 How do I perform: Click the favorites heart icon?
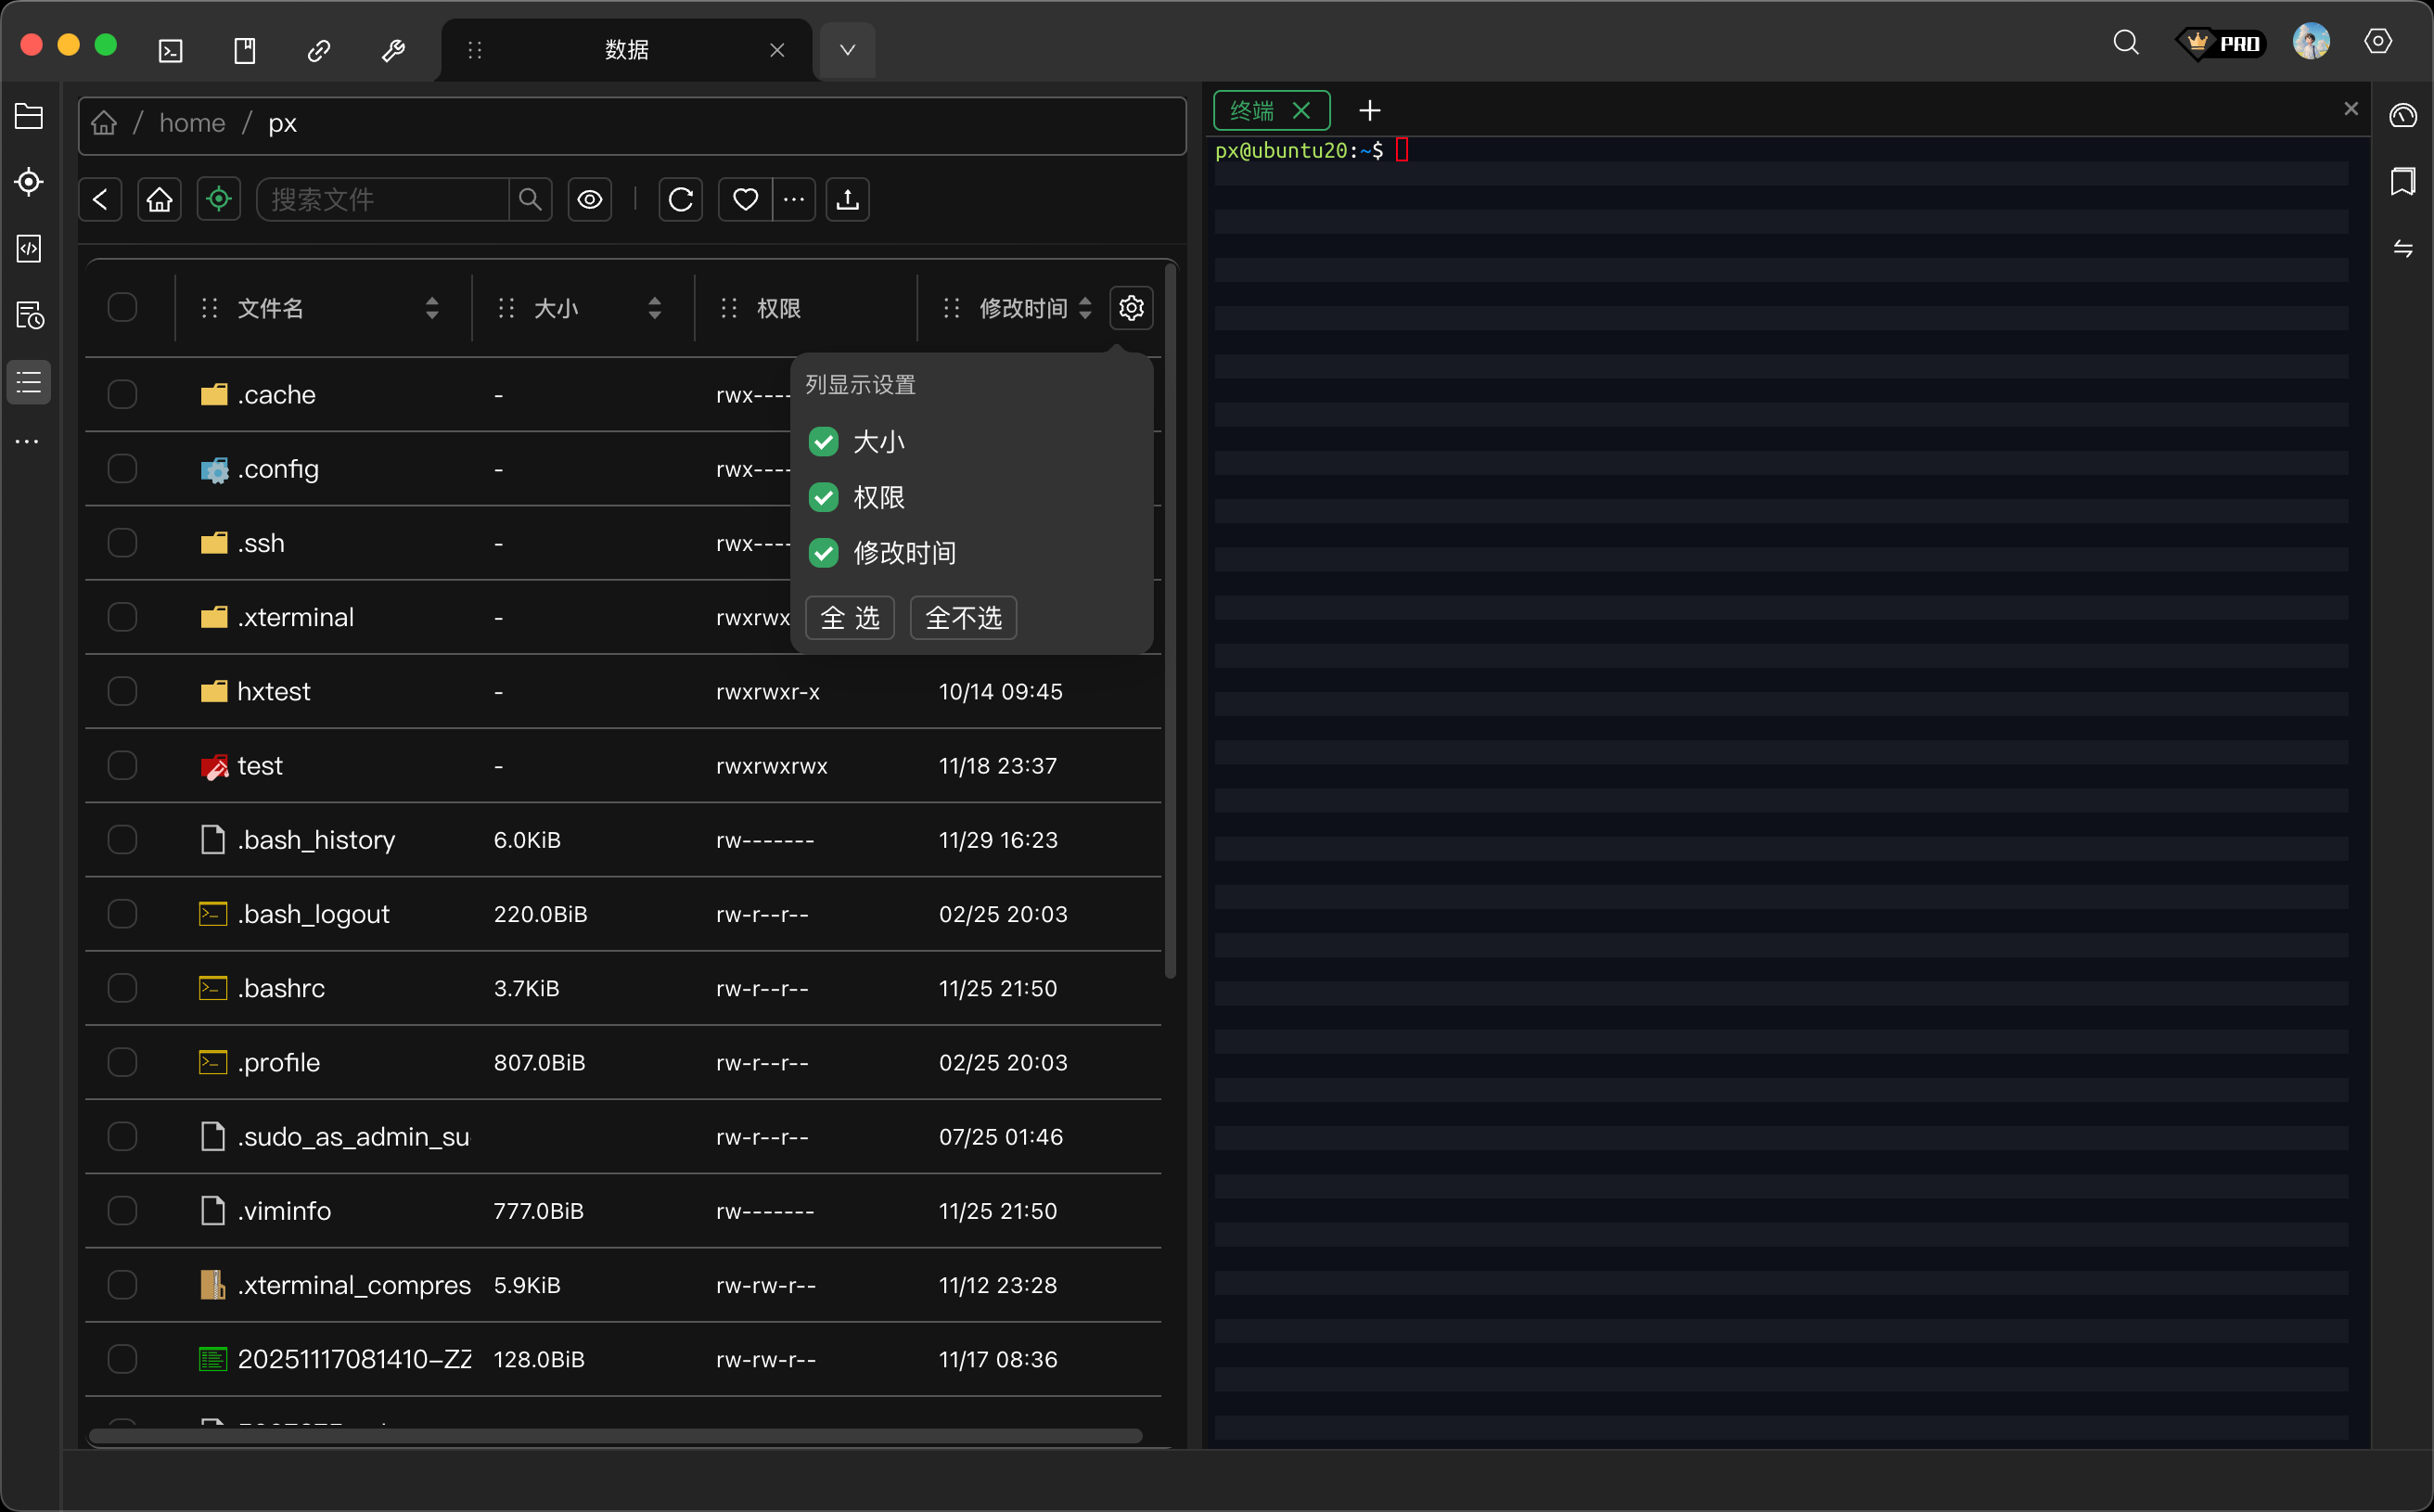pyautogui.click(x=745, y=200)
